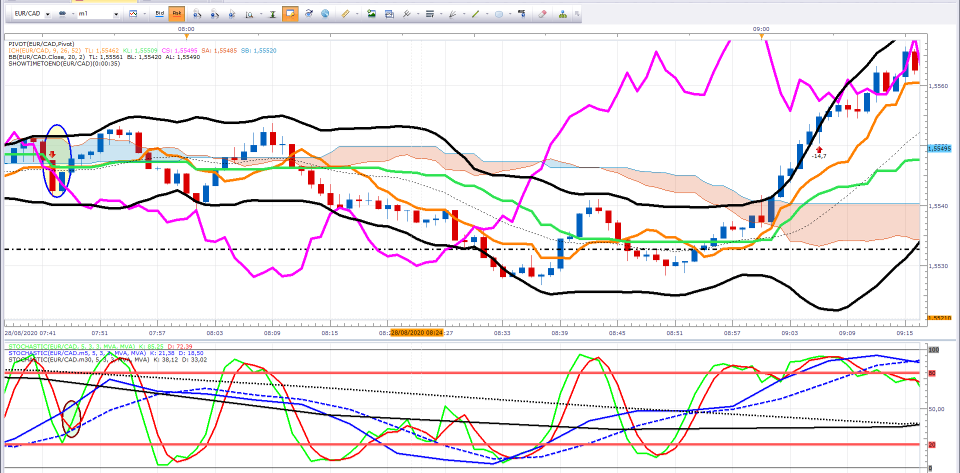Open the toolbar overflow arrow
Screen dimensions: 960x473
(x=577, y=13)
